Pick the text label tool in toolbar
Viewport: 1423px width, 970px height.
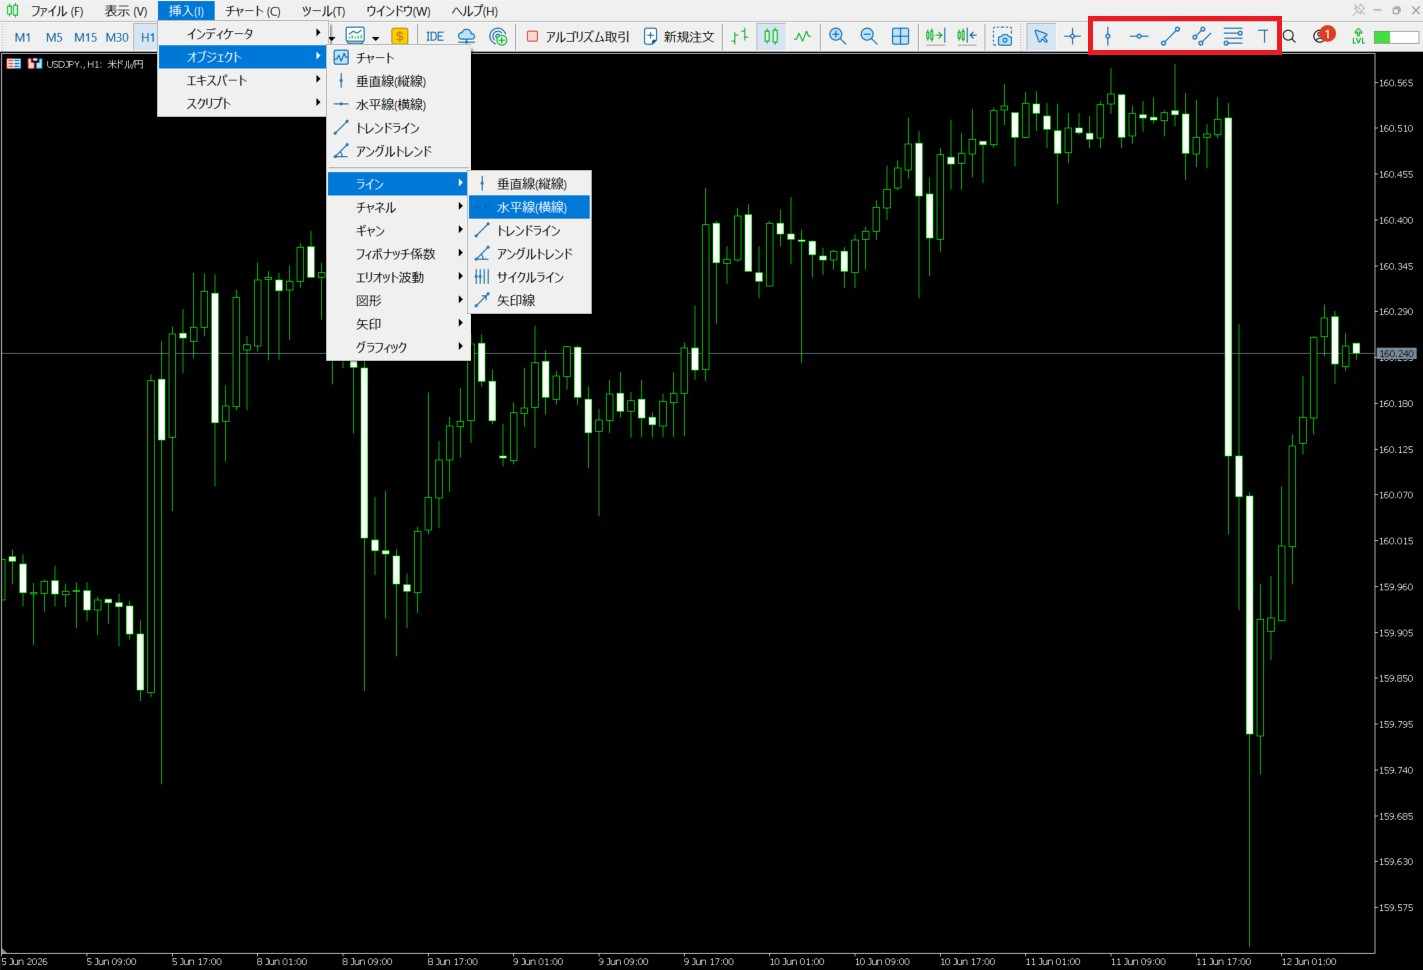click(1263, 37)
